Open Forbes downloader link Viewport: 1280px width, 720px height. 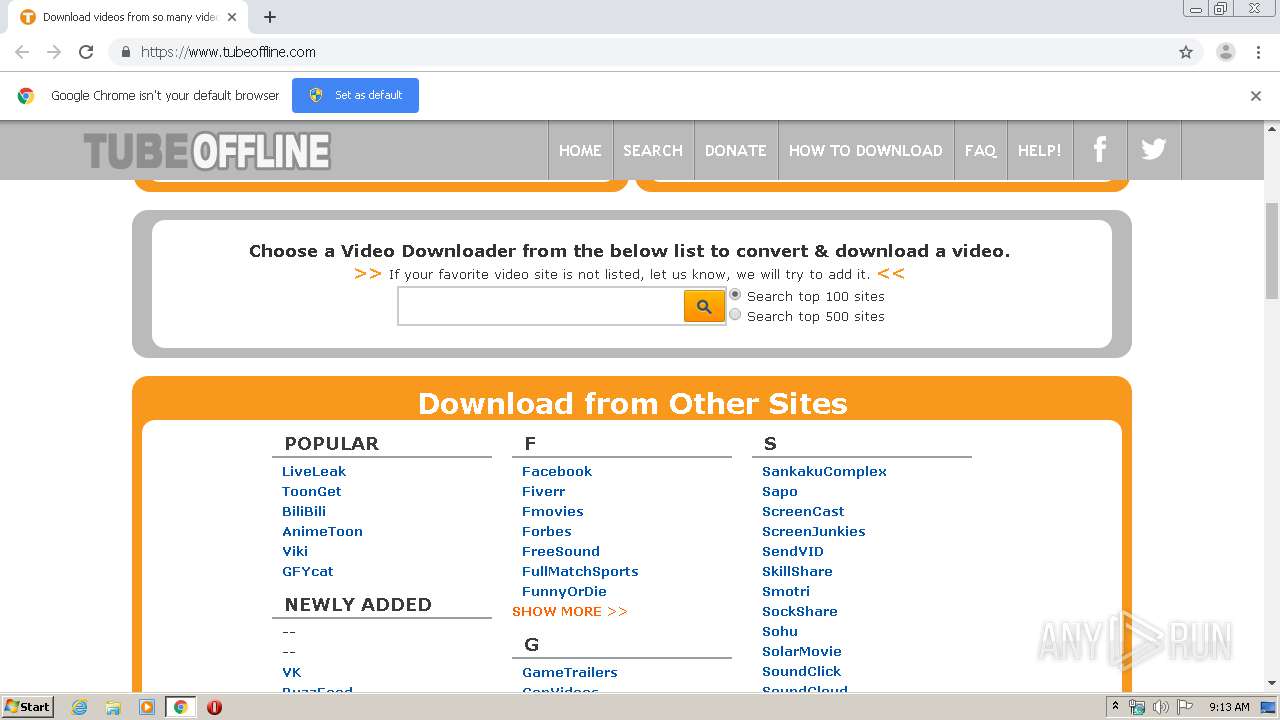(547, 531)
